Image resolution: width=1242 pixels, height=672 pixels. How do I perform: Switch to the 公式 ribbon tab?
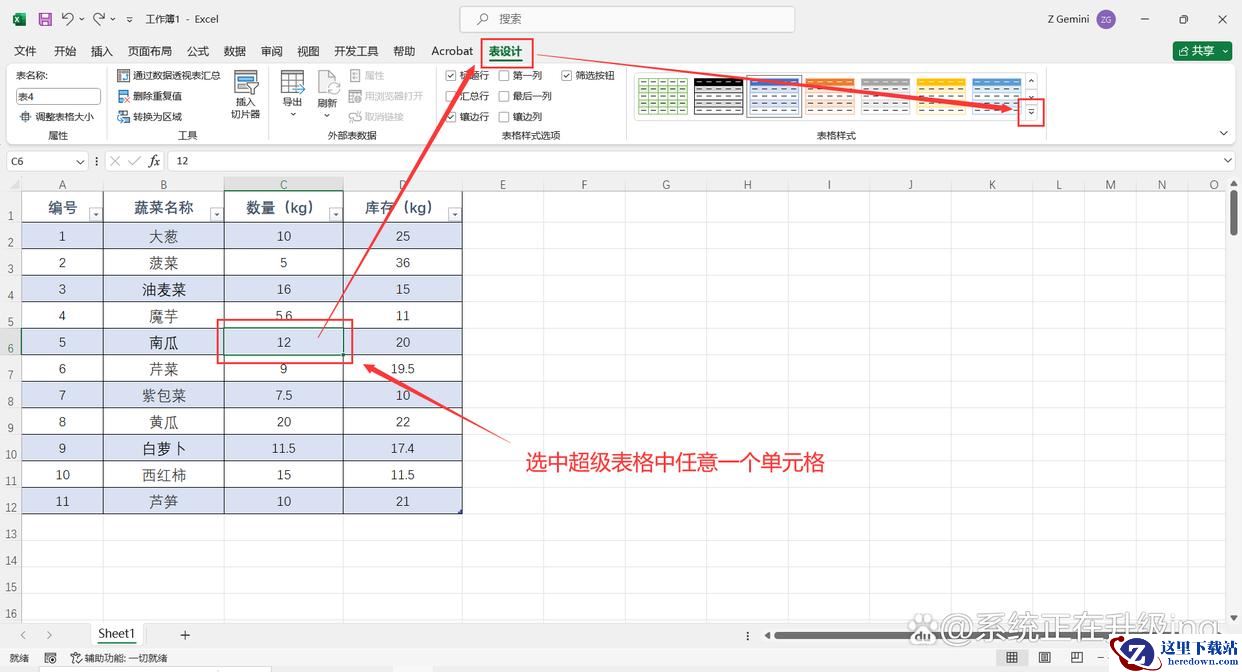(198, 51)
